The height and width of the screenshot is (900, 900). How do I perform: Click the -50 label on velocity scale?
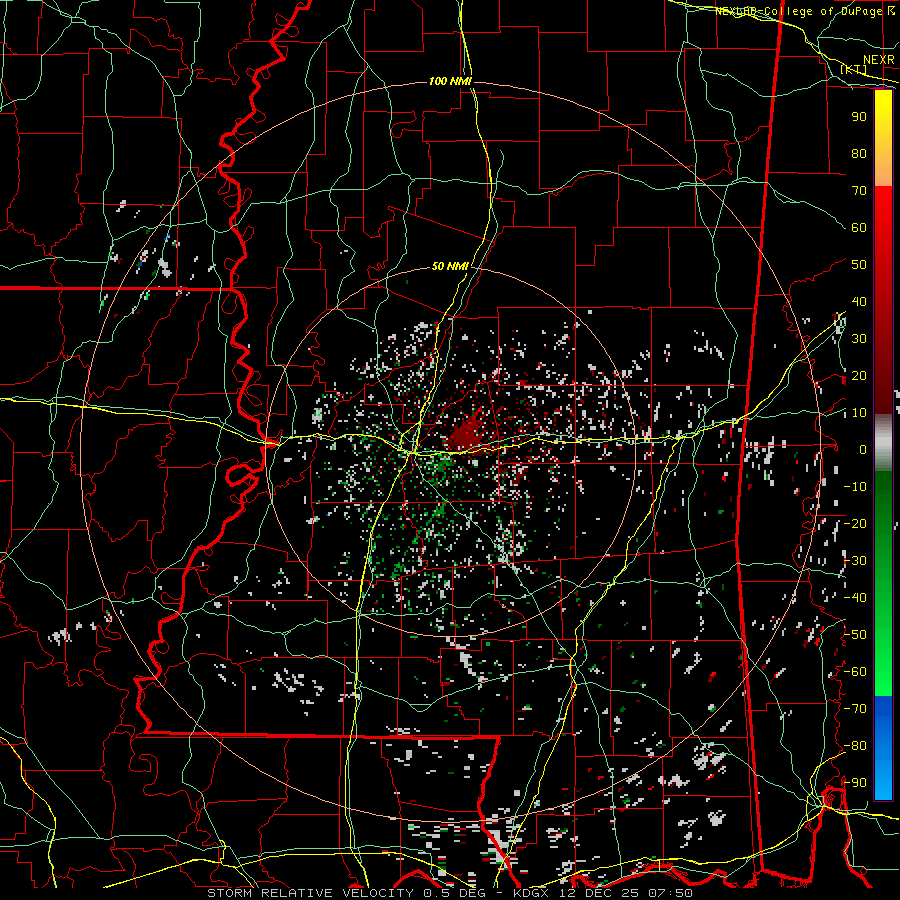click(855, 635)
